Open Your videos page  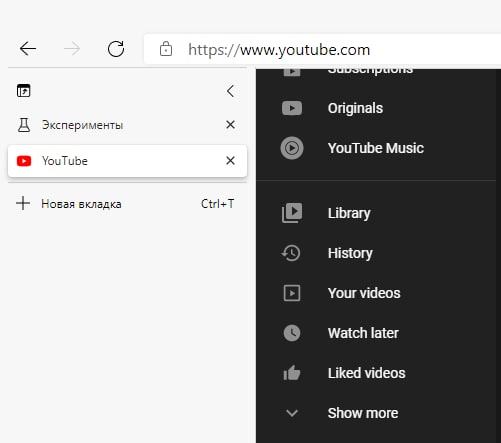[x=364, y=293]
